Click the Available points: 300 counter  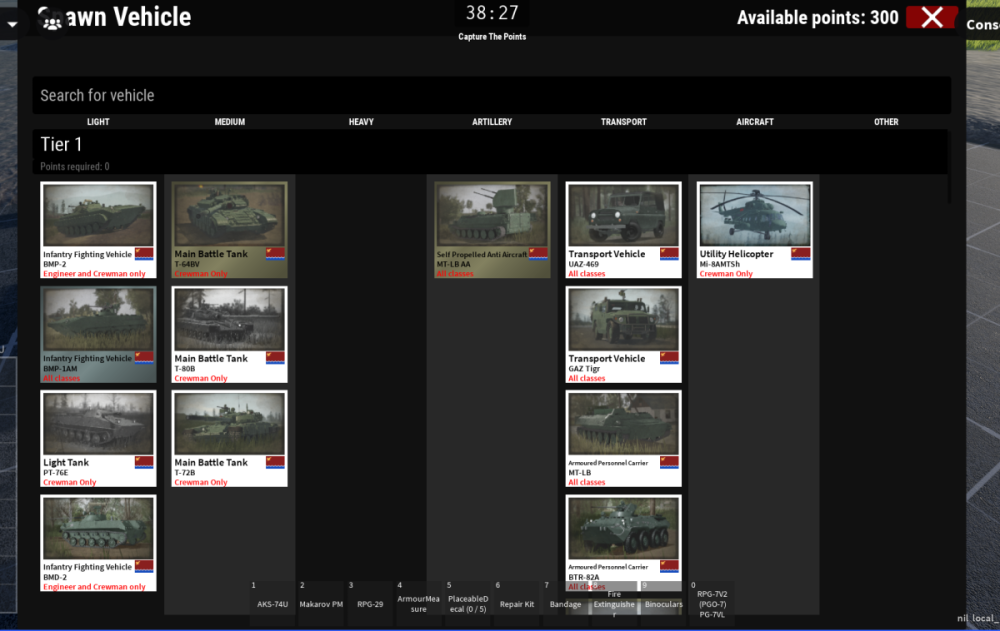(x=818, y=17)
